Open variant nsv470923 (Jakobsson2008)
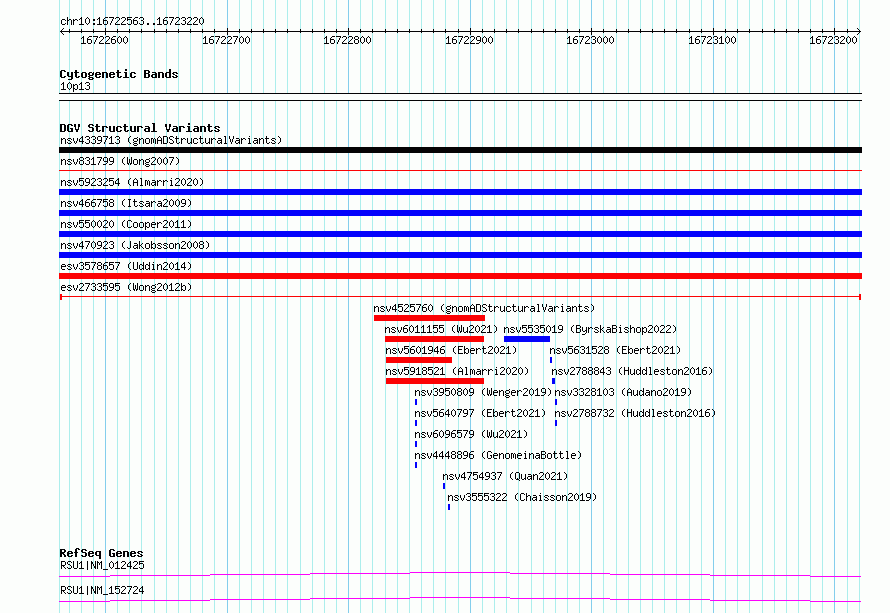This screenshot has height=613, width=890. pos(135,245)
